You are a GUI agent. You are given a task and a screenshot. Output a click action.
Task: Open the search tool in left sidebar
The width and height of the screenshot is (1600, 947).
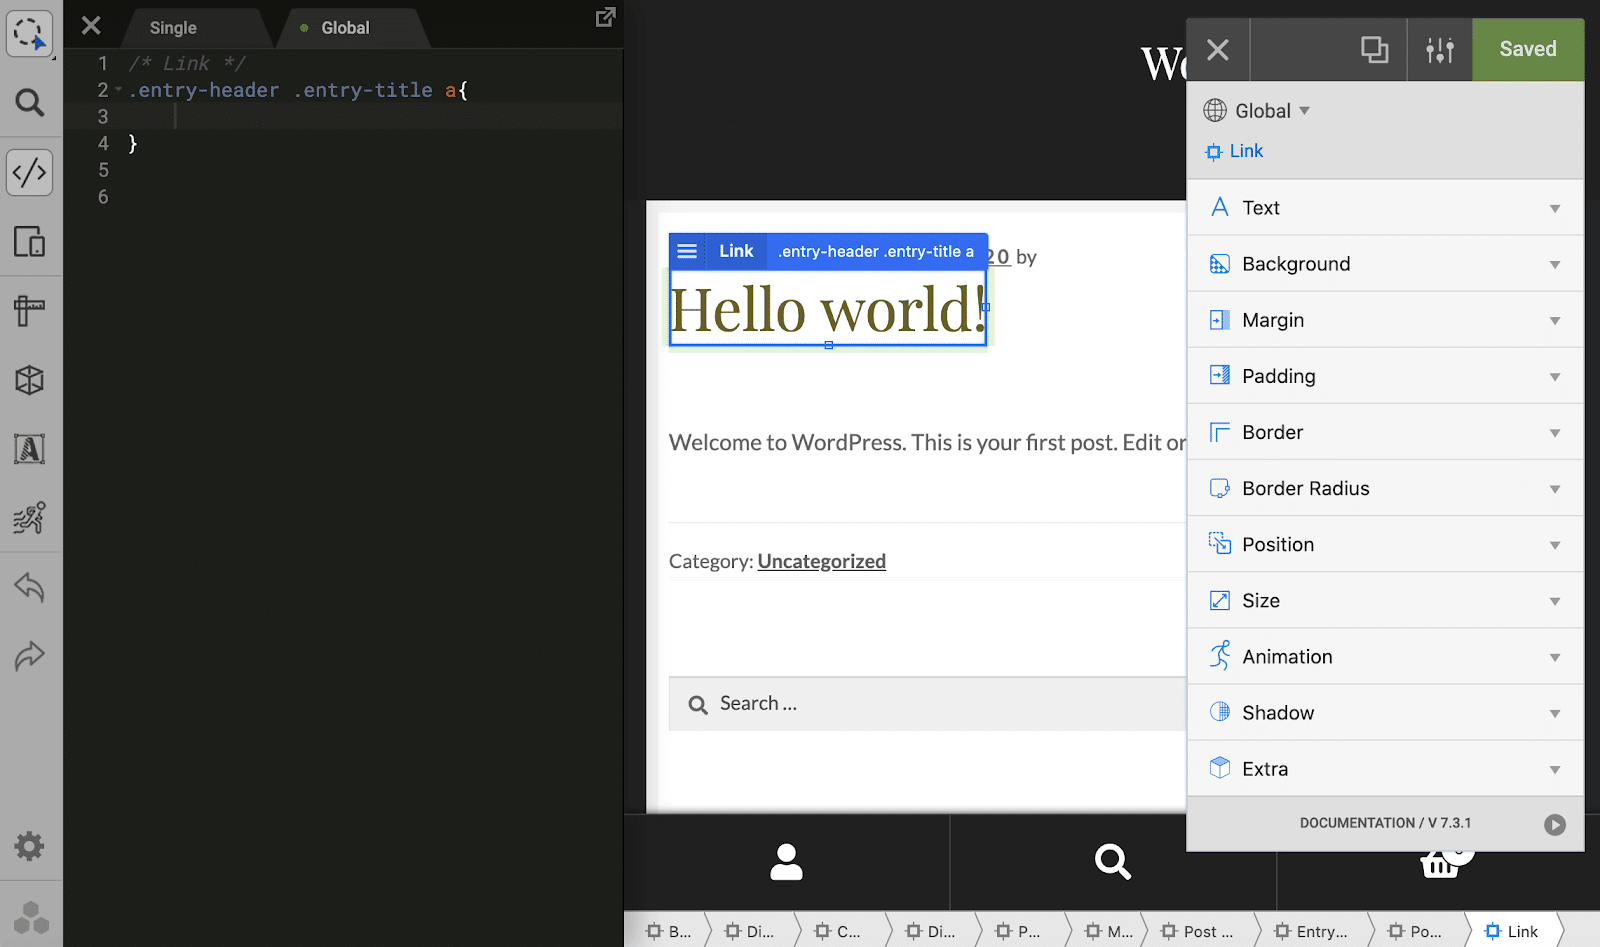(30, 102)
